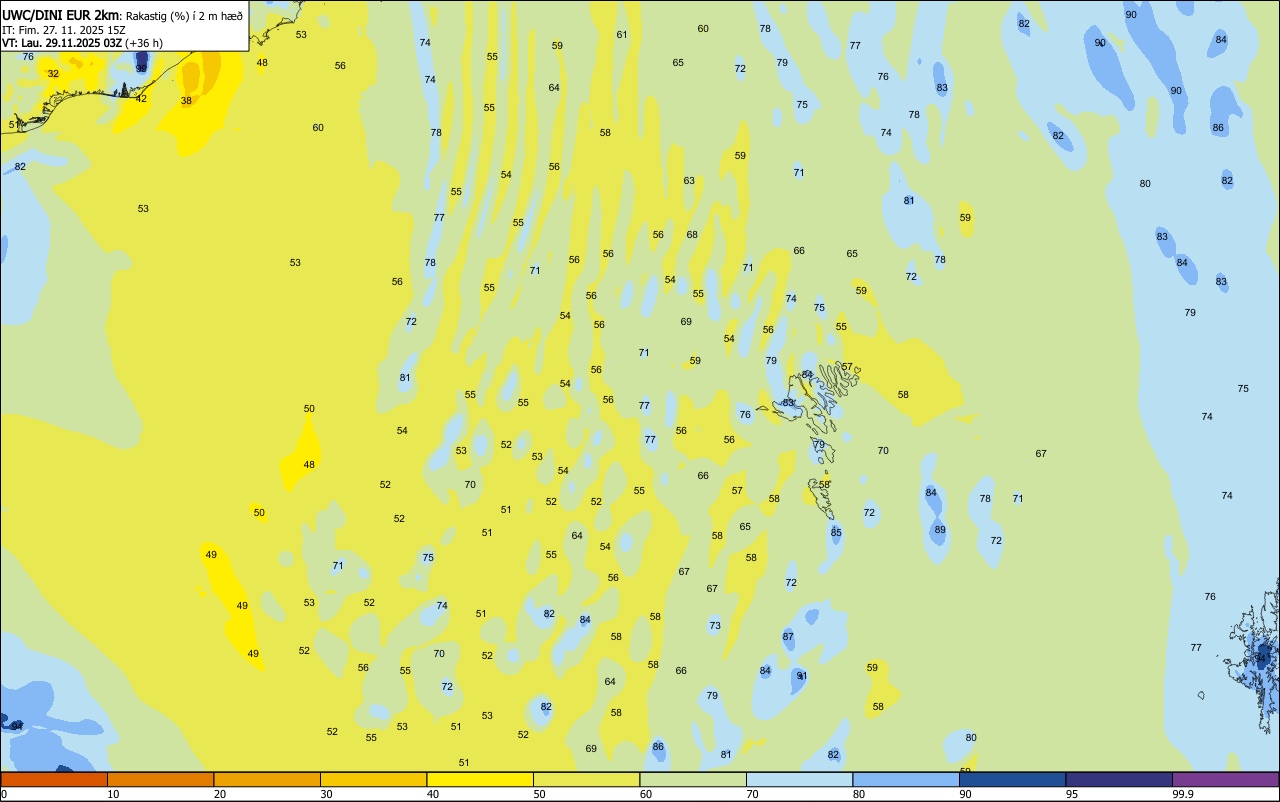Click the 70–80 light blue legend swatch

click(x=799, y=779)
